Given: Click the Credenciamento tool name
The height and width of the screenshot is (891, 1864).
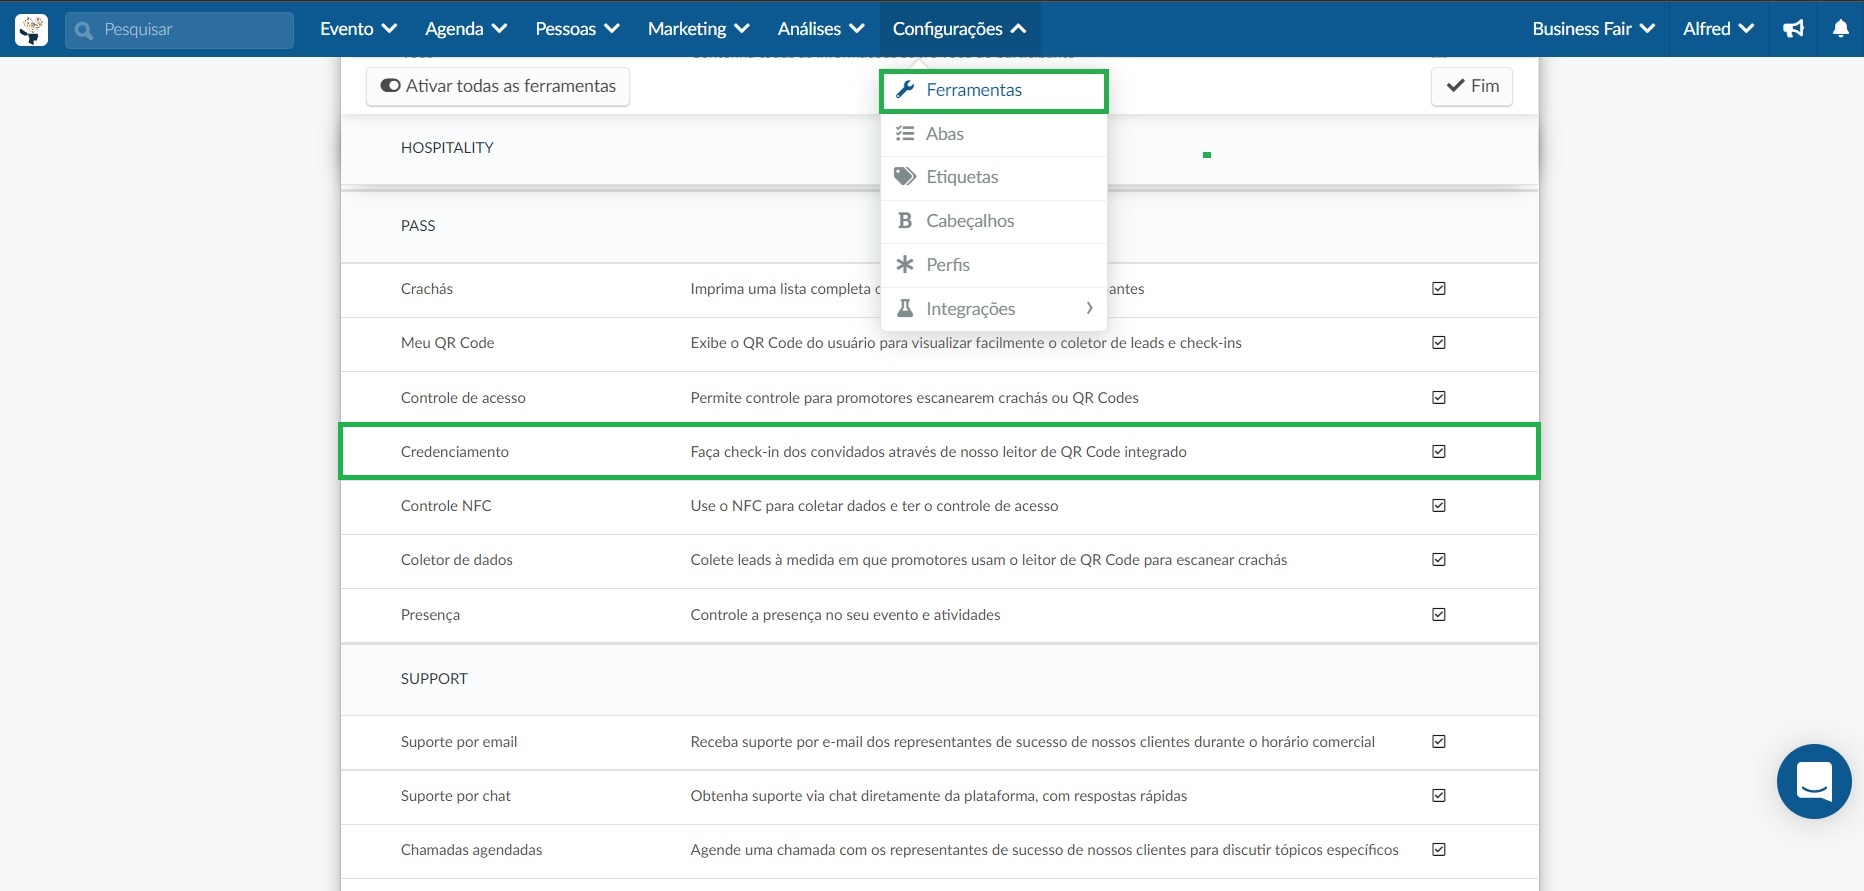Looking at the screenshot, I should 455,452.
